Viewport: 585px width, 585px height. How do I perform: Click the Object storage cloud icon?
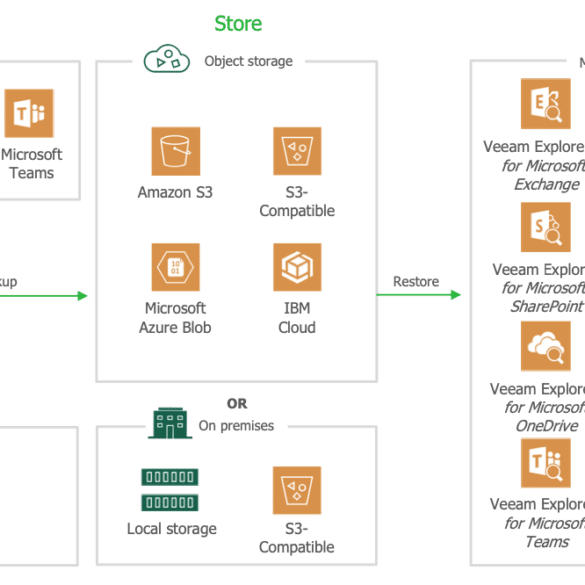click(167, 59)
